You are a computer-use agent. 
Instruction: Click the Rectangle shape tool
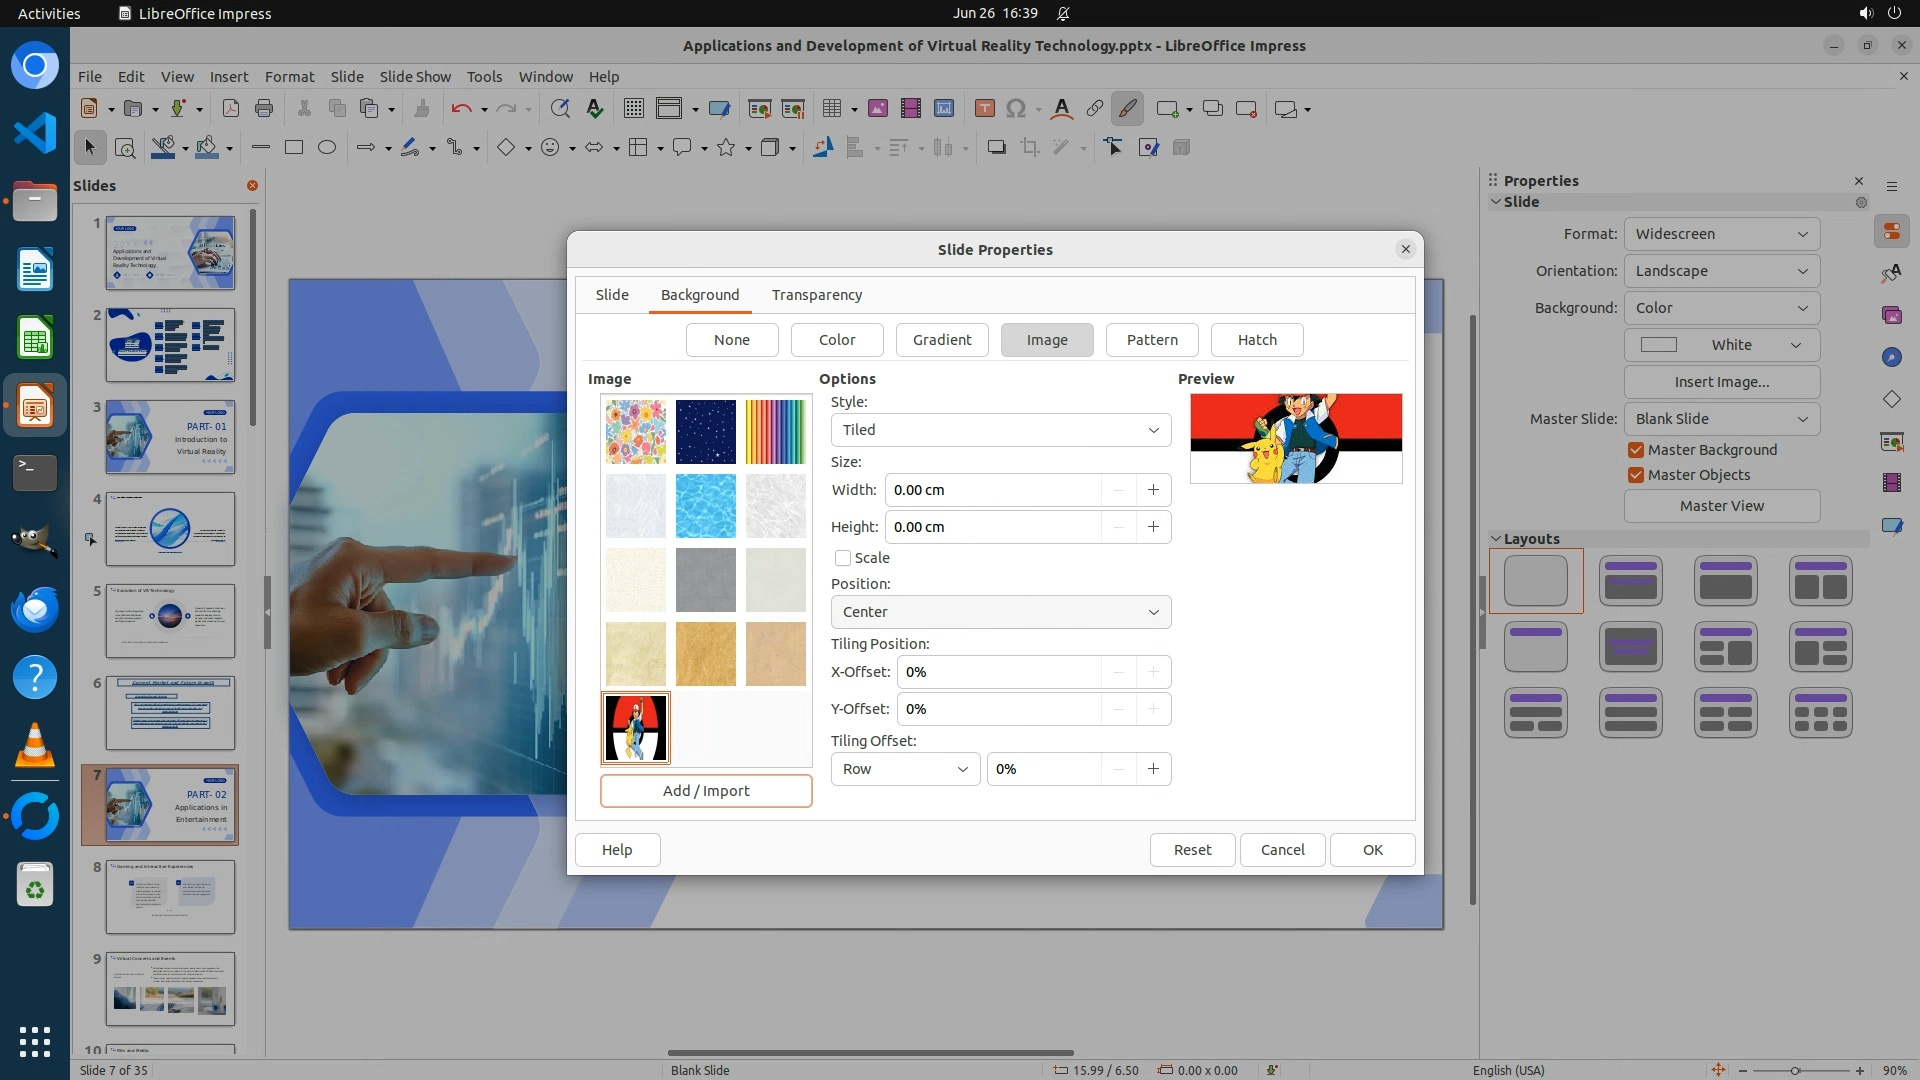point(293,147)
